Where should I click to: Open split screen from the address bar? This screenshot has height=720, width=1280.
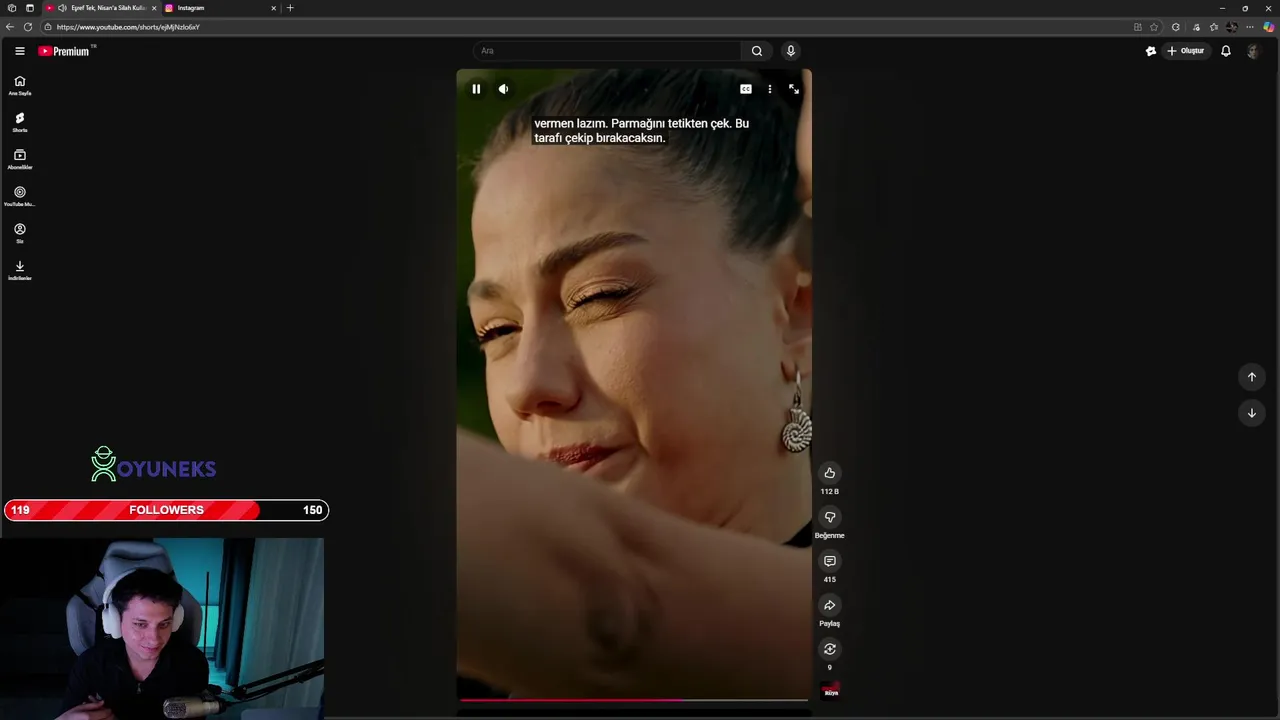pyautogui.click(x=1137, y=27)
